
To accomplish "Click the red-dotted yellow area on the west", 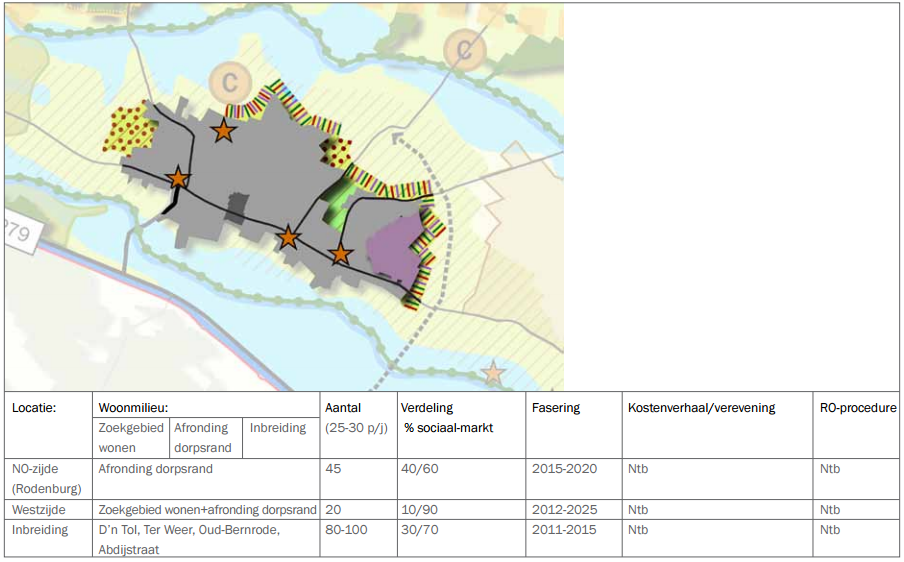I will [x=130, y=131].
